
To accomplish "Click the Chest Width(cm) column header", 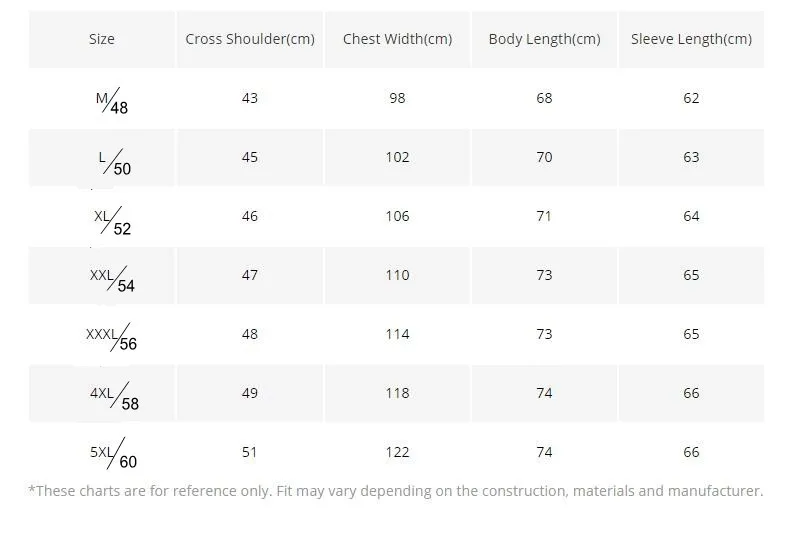I will point(398,39).
